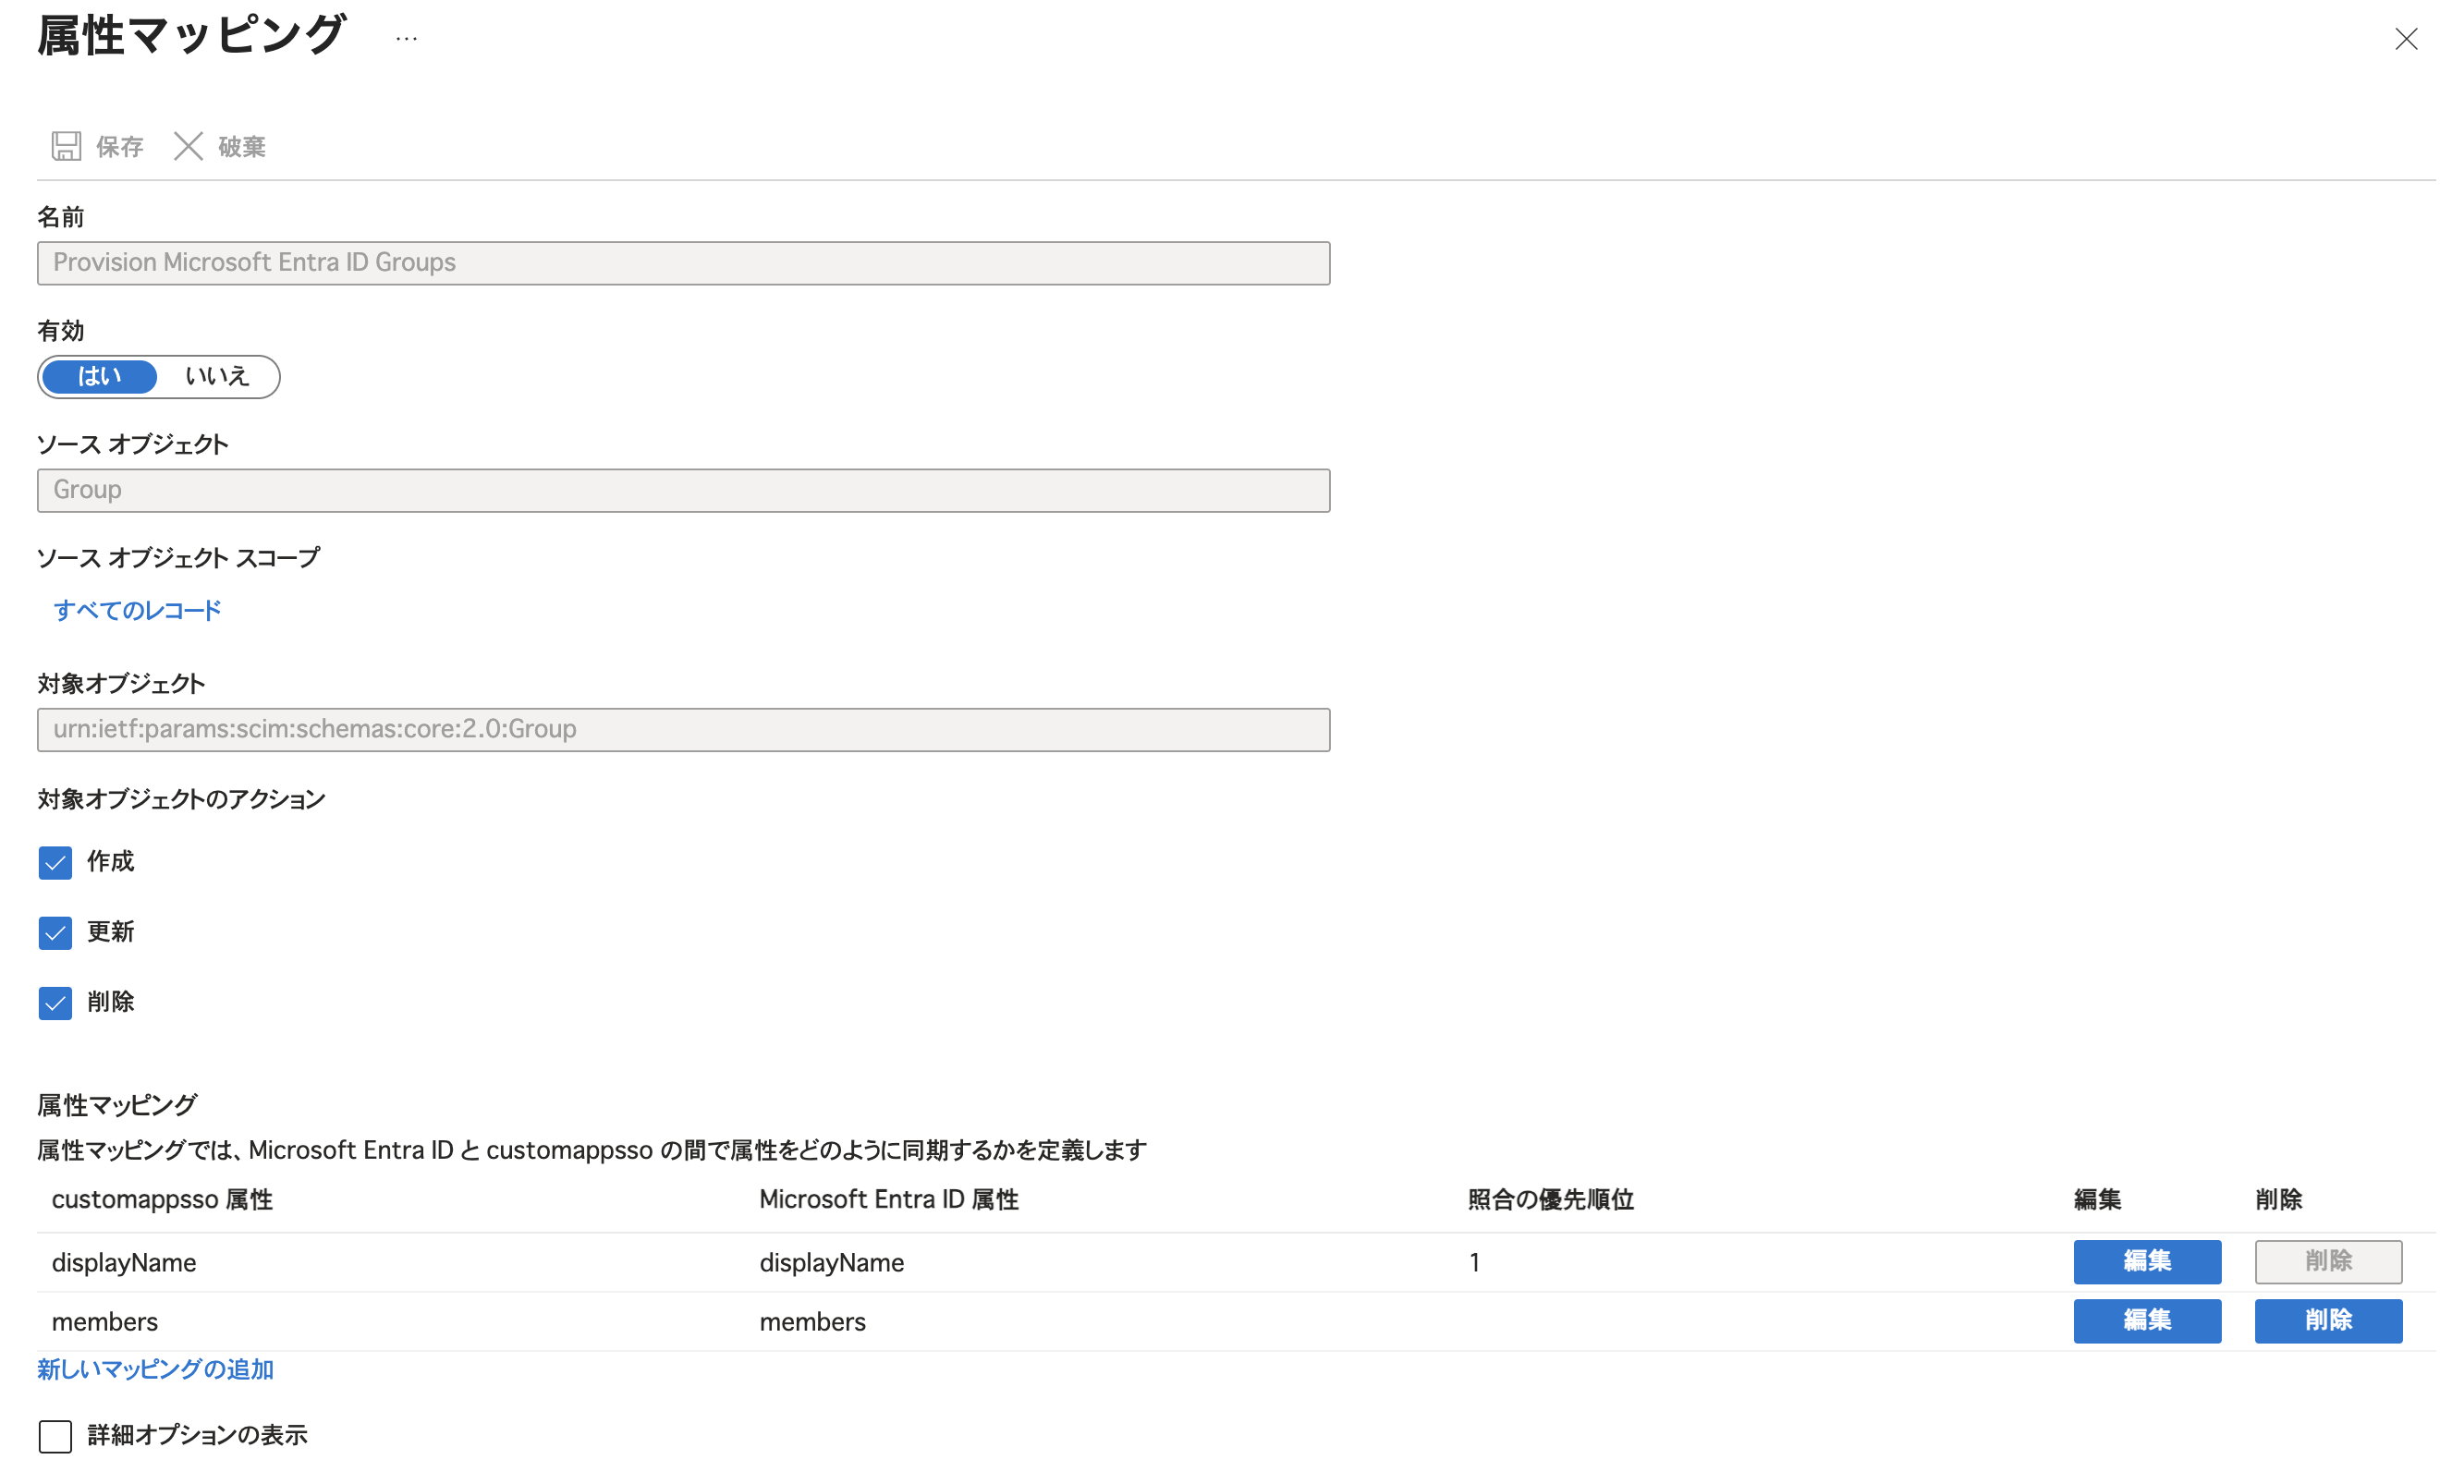Click the 対象オブジェクト SCIM schema field
2464x1484 pixels.
tap(683, 729)
